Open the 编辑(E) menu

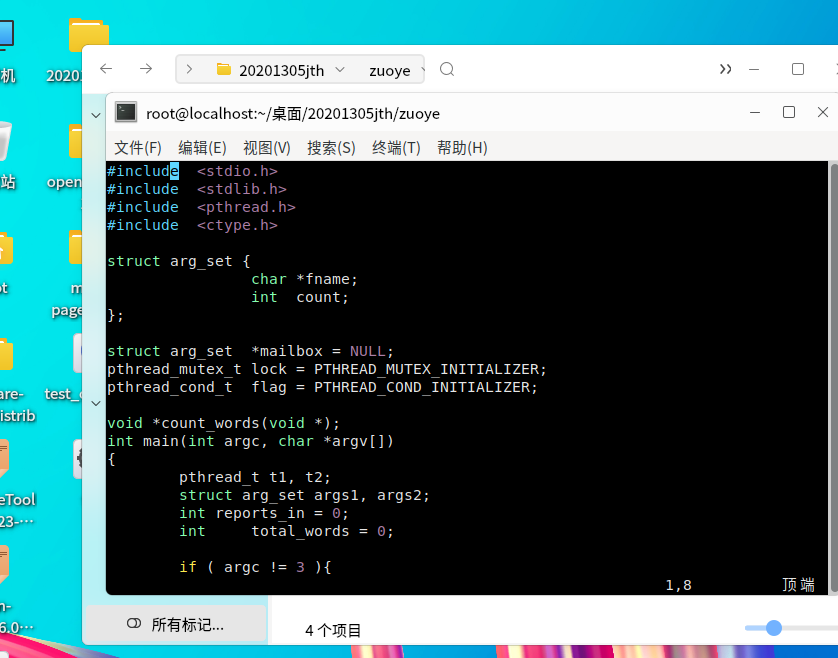[202, 148]
